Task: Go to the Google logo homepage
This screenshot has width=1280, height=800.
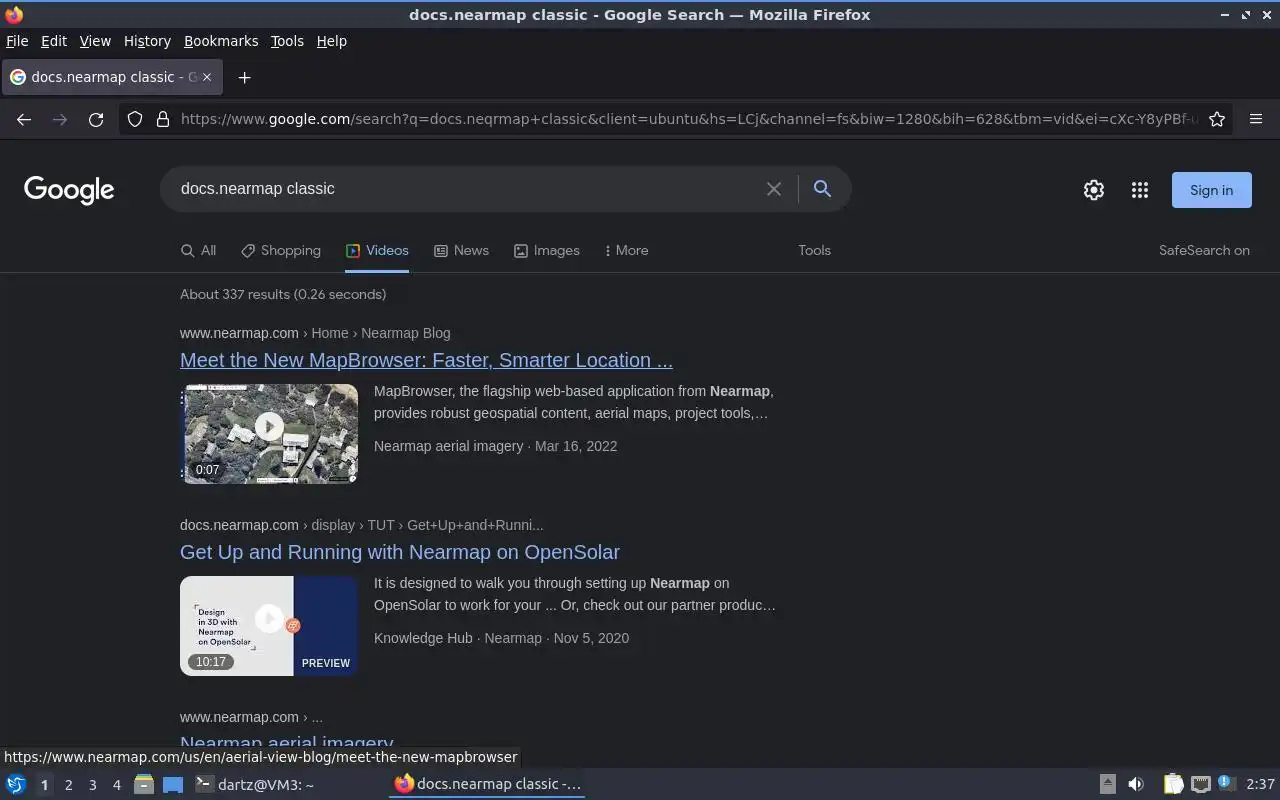Action: pos(69,190)
